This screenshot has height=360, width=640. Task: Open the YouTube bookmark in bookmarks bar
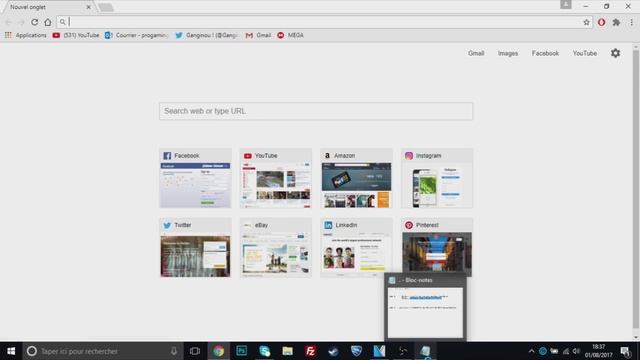tap(76, 36)
